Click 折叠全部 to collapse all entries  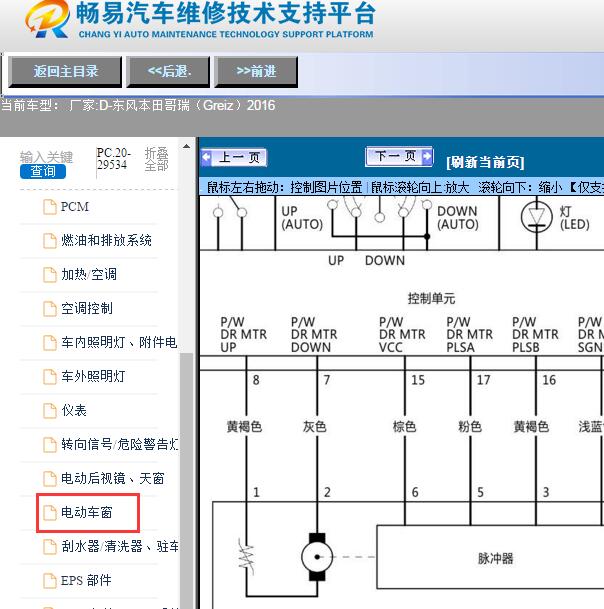156,159
